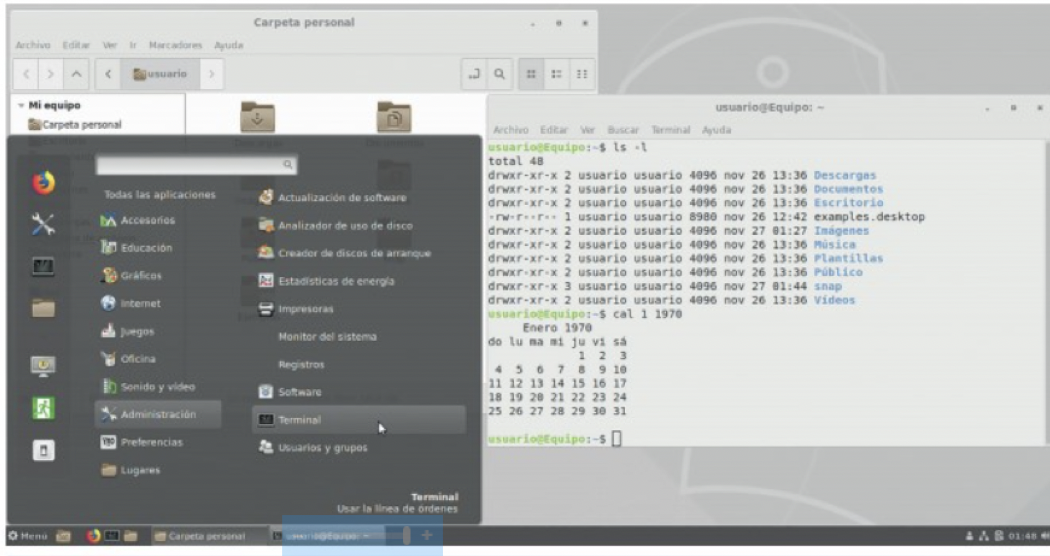Click the lock screen monitor icon
This screenshot has height=556, width=1050.
pos(44,366)
